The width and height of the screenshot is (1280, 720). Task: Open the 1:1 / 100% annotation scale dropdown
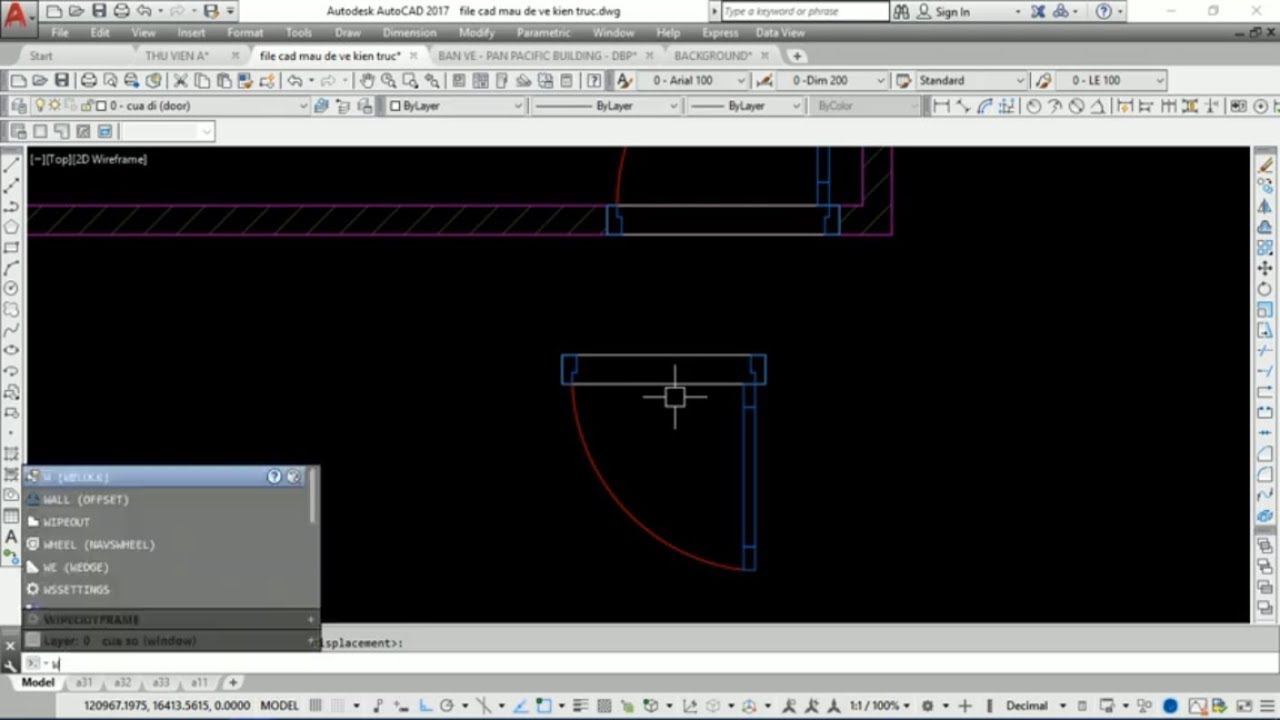(x=880, y=706)
